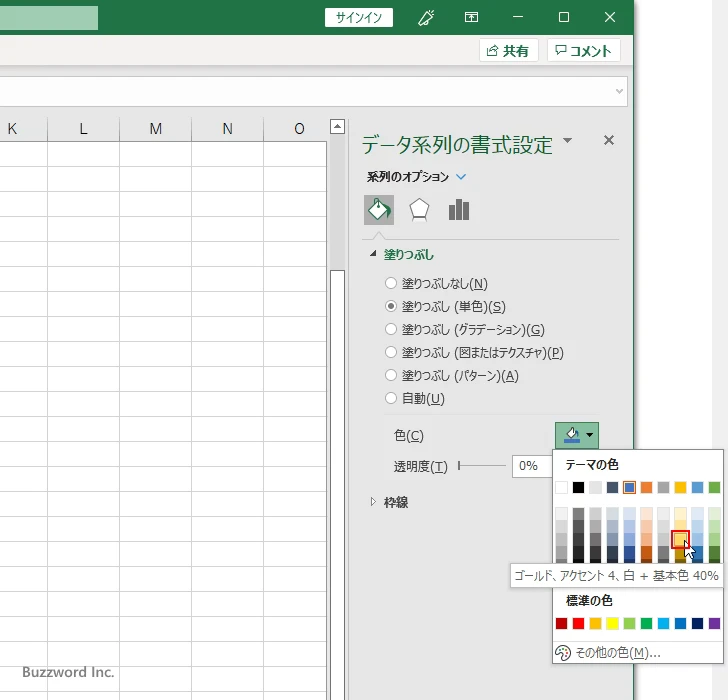Click the vertical scrollbar up arrow
Viewport: 728px width, 700px height.
(338, 126)
